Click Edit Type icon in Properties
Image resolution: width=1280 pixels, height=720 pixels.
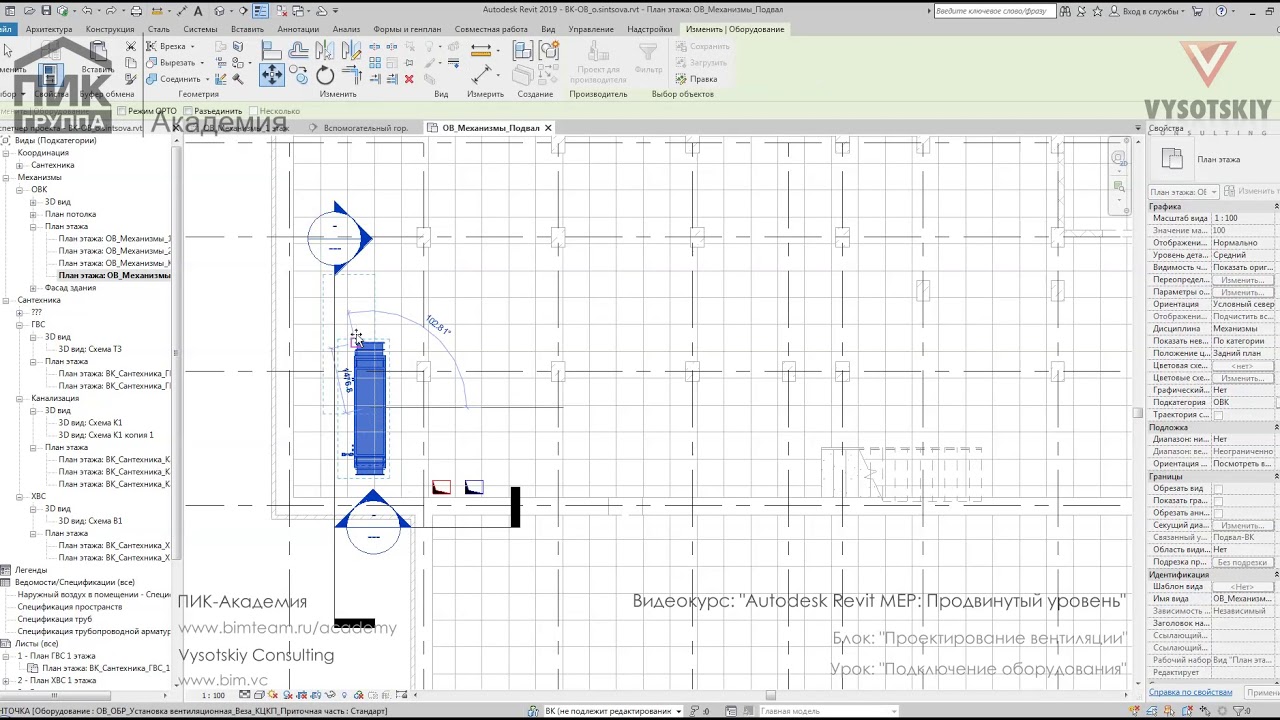(x=1230, y=191)
